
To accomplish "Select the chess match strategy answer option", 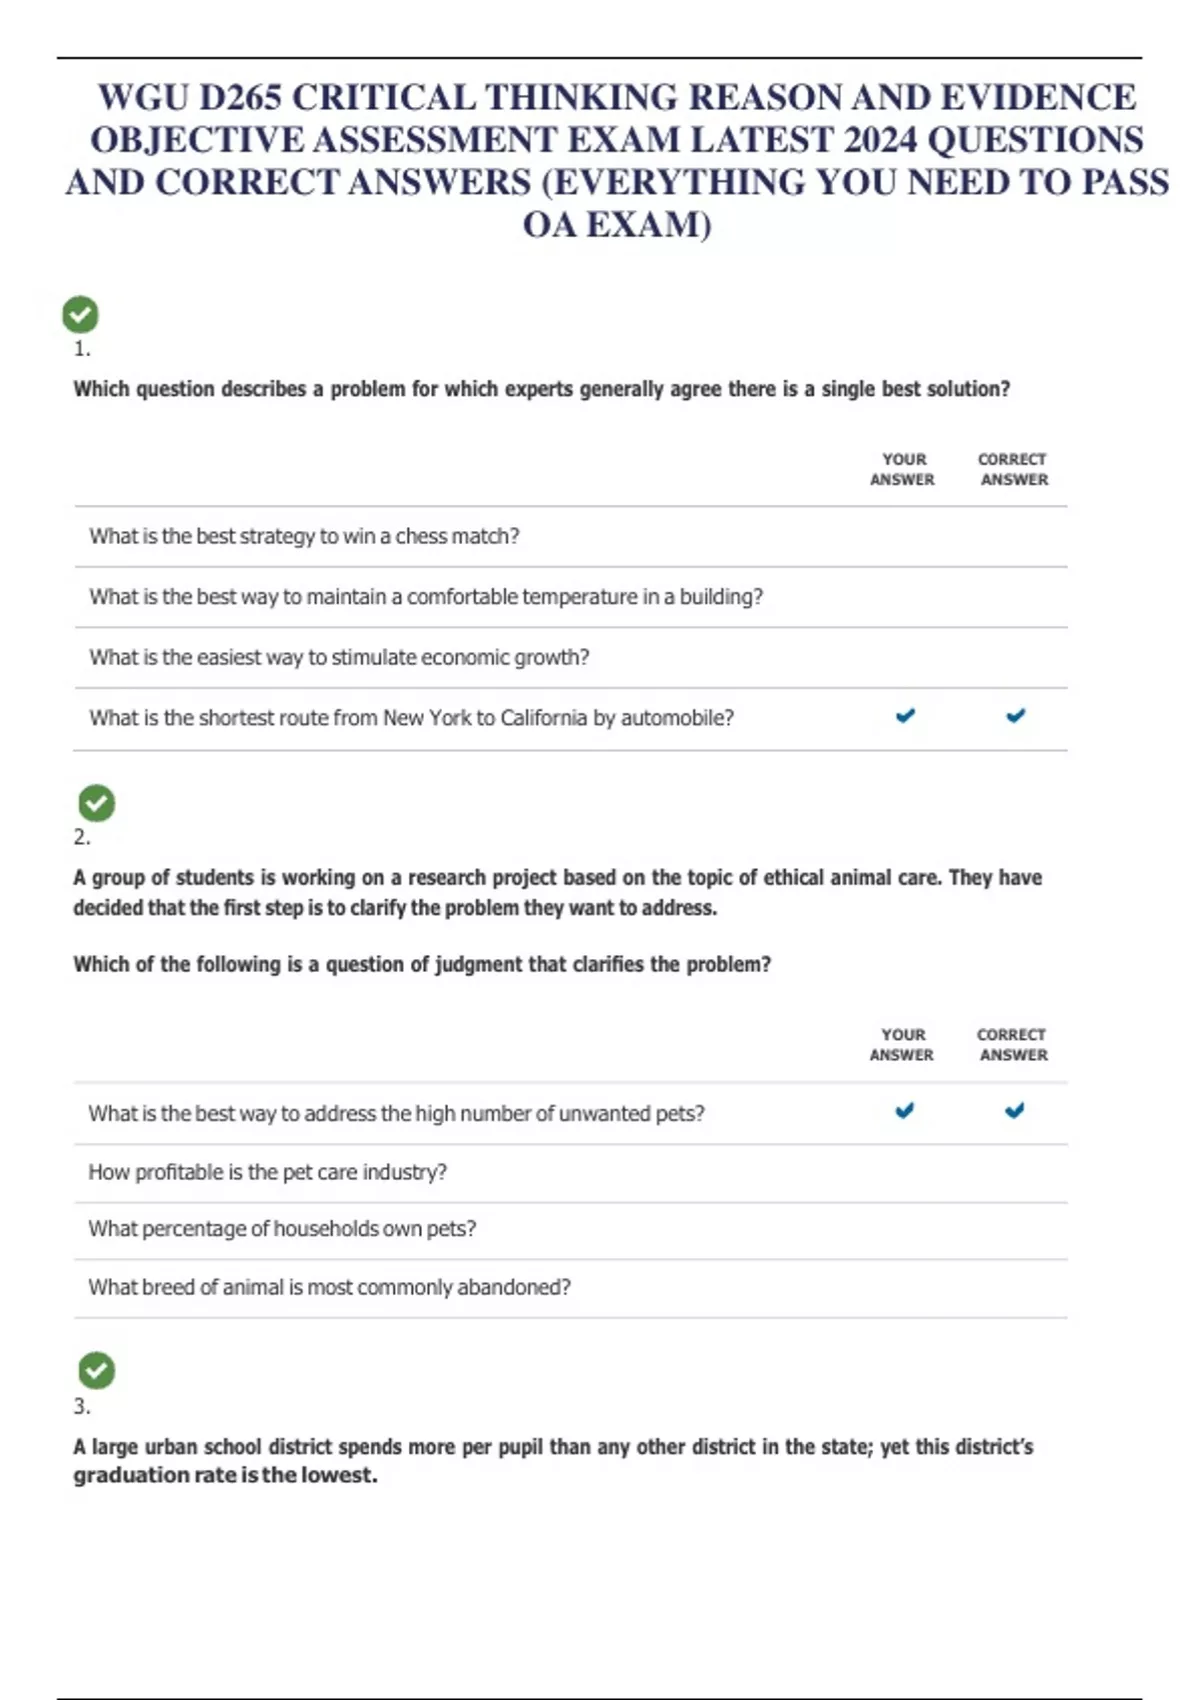I will click(x=304, y=537).
